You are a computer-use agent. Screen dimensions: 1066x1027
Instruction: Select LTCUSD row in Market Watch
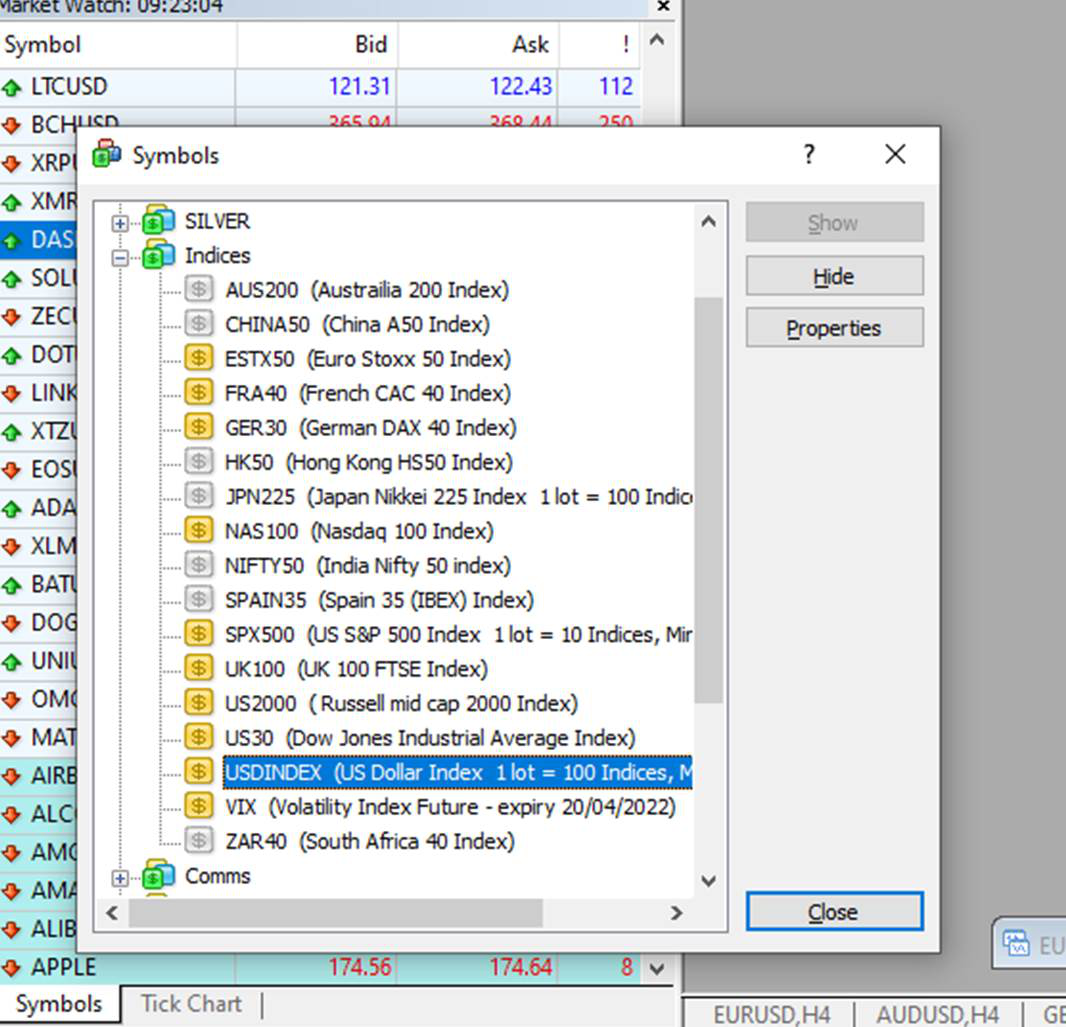[320, 87]
